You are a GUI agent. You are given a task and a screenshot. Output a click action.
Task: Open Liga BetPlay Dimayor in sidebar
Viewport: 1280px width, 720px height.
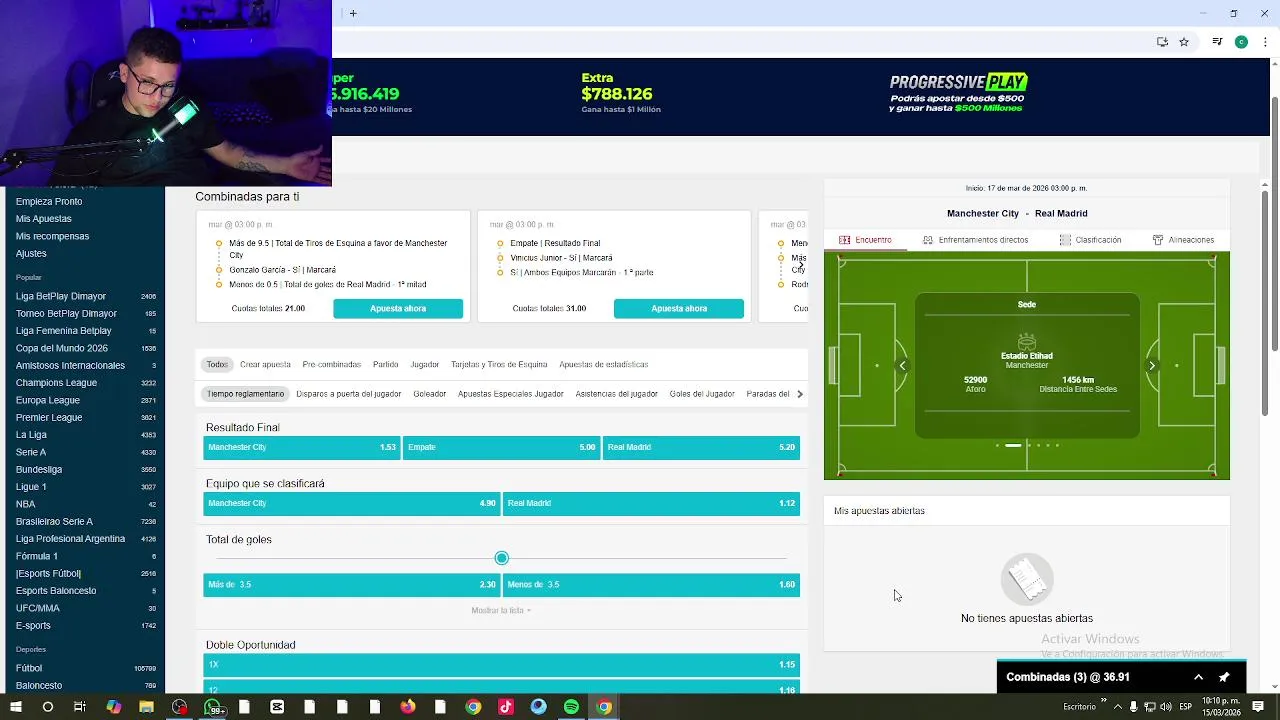(61, 296)
